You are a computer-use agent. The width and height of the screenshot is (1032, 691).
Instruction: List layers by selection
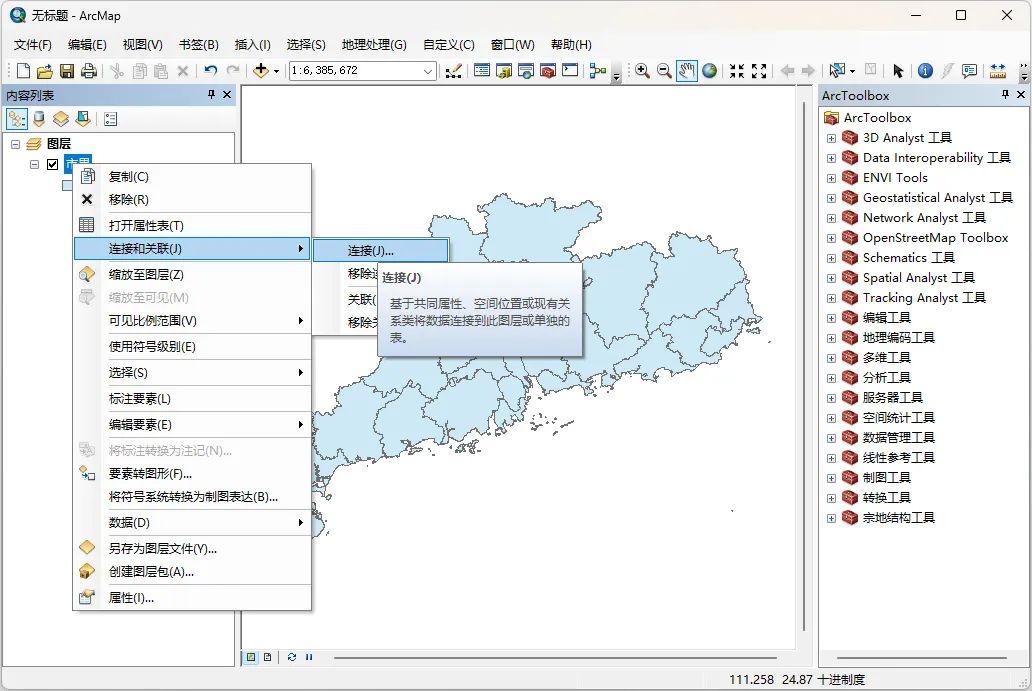[x=83, y=119]
